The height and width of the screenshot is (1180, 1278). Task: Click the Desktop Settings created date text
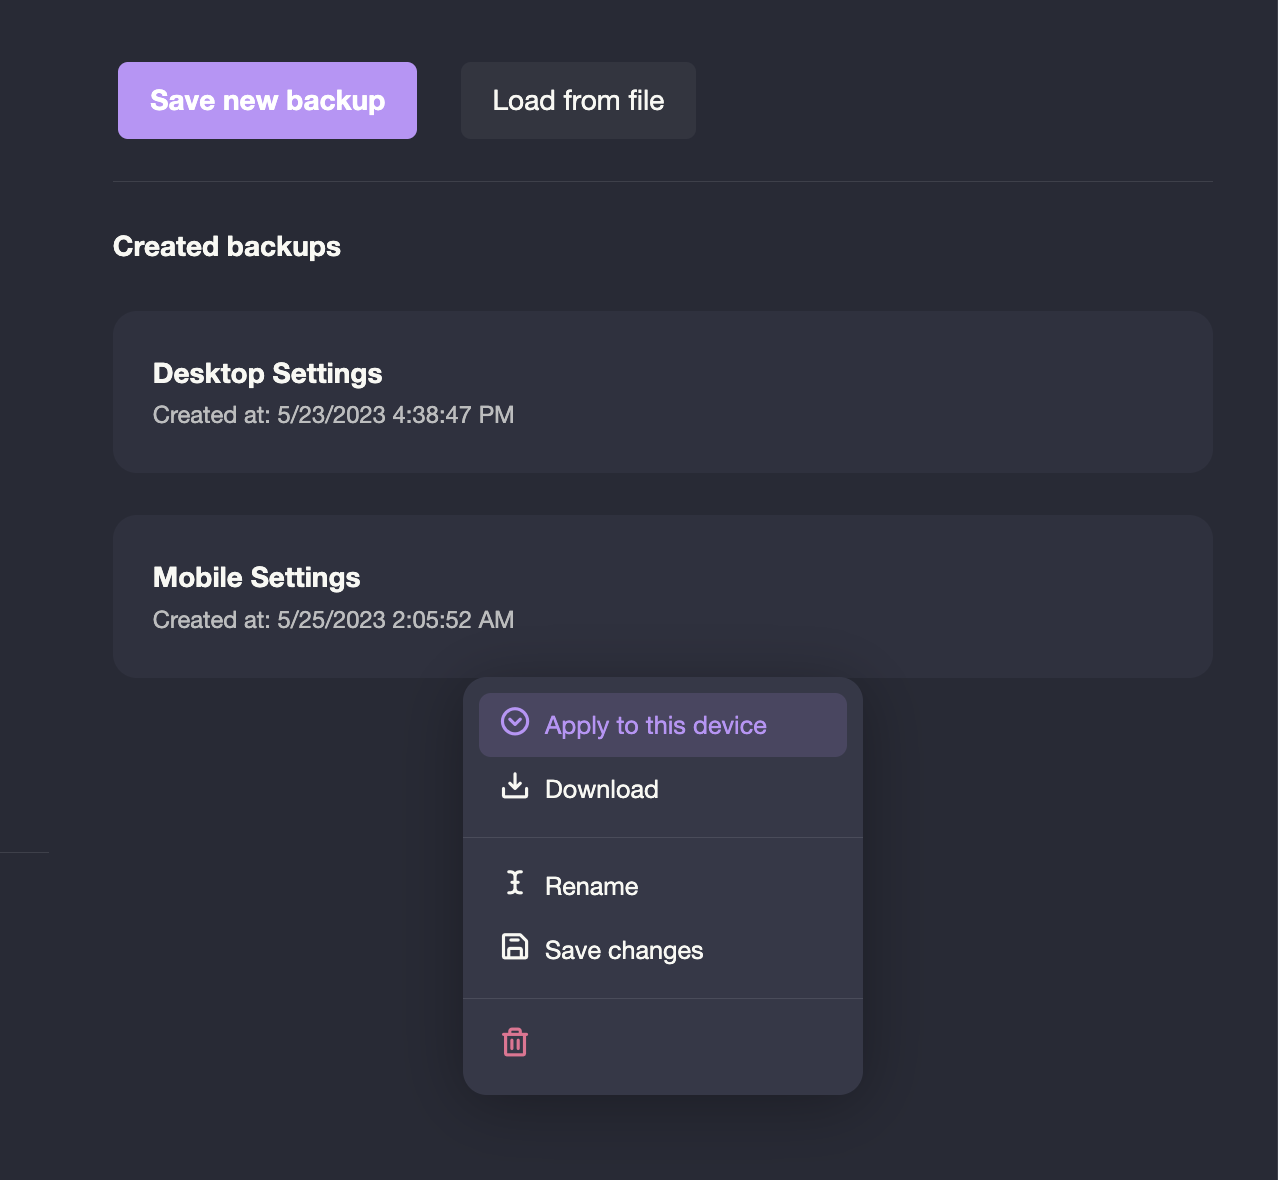tap(333, 414)
